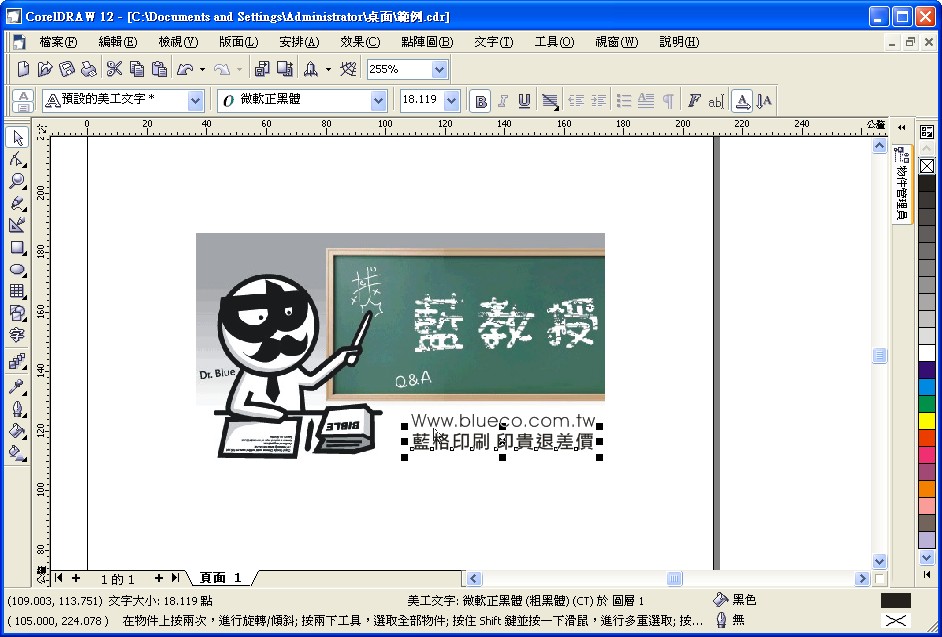Click the vertical scrollbar down arrow
This screenshot has height=637, width=942.
[x=879, y=561]
